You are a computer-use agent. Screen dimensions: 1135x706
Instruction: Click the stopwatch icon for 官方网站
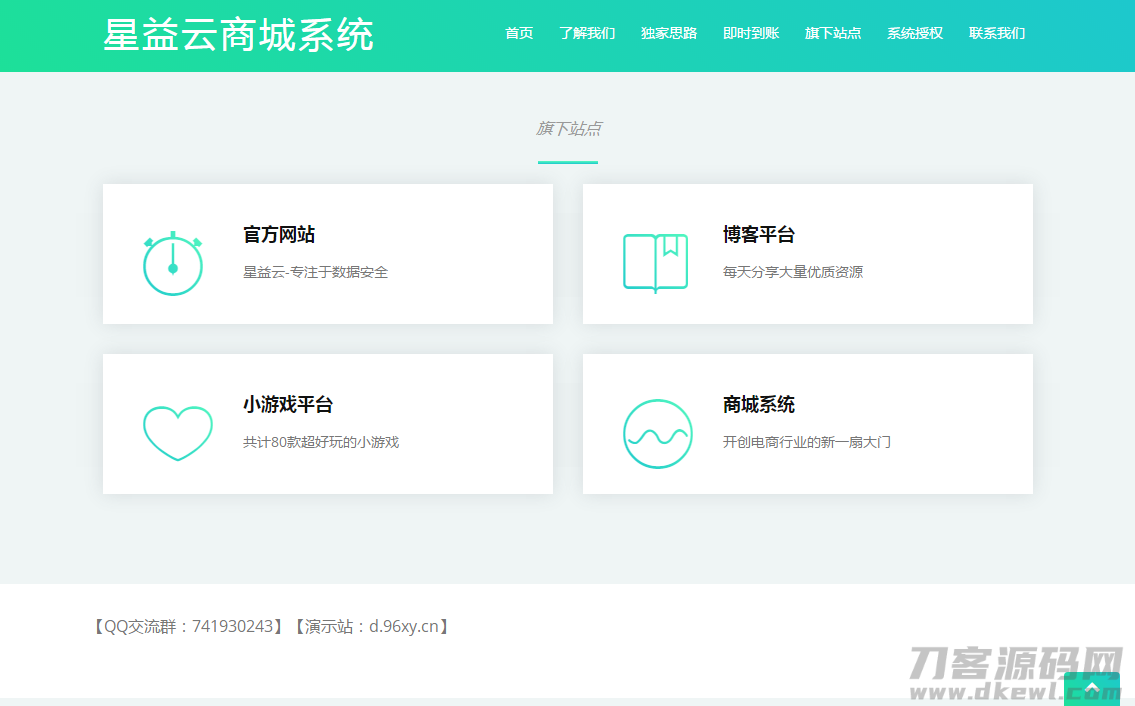coord(173,265)
